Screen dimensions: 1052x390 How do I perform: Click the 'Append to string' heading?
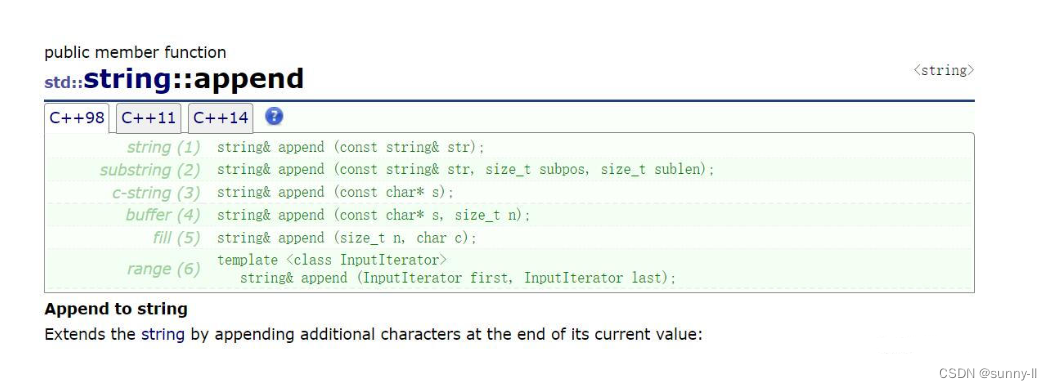click(115, 309)
